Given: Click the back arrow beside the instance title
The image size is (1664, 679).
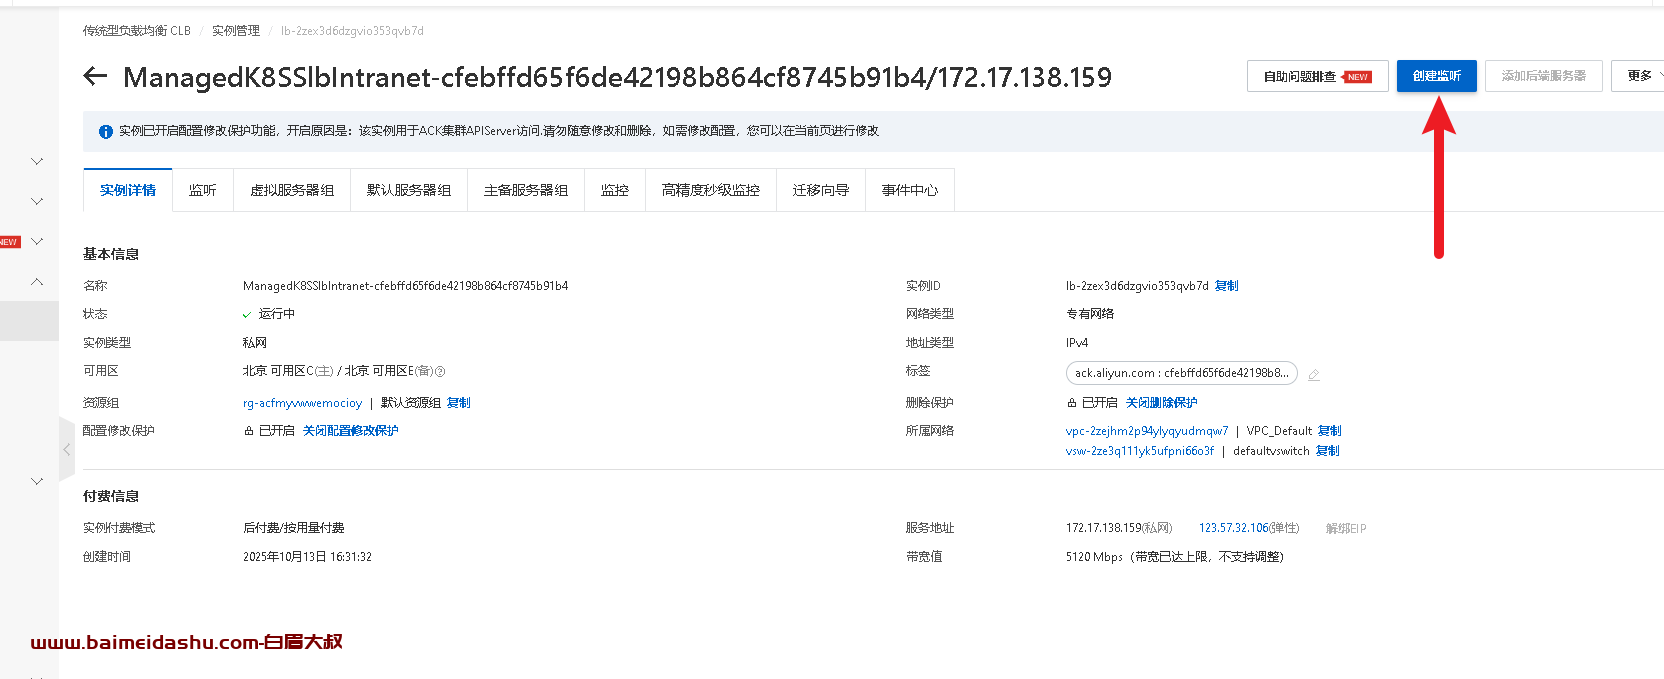Looking at the screenshot, I should (95, 77).
